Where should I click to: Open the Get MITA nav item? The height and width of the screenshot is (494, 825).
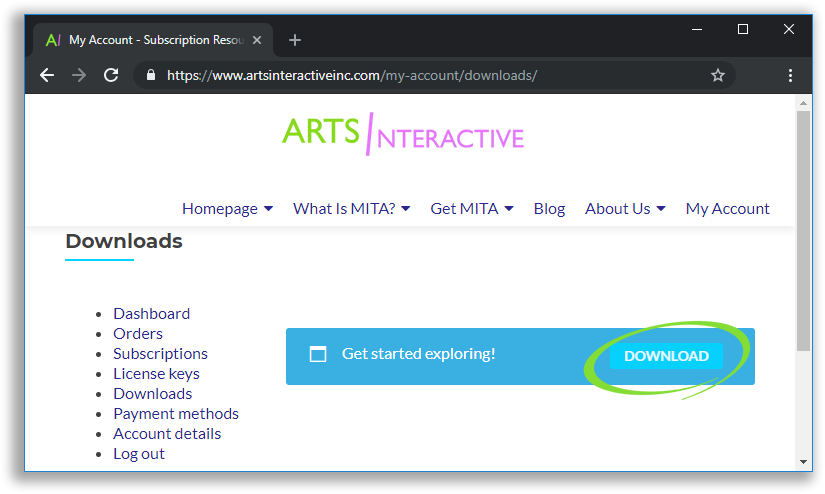coord(464,209)
